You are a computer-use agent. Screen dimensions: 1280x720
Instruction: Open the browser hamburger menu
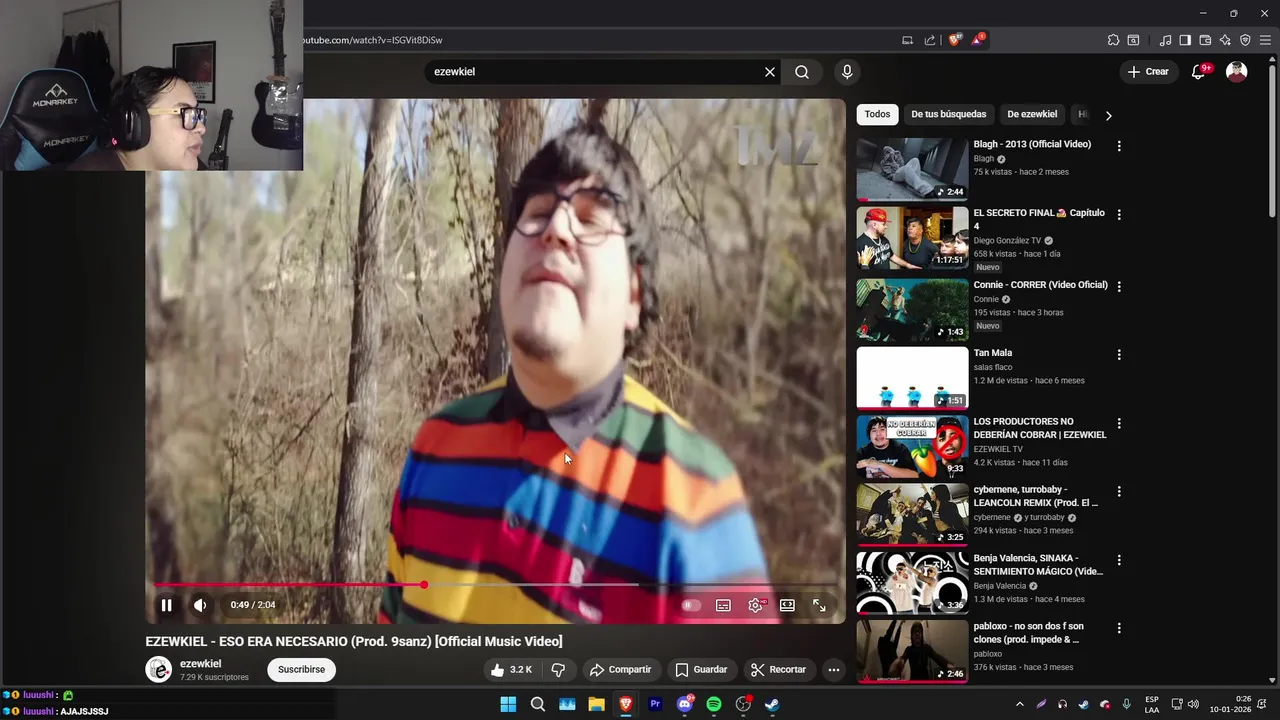pos(1266,40)
